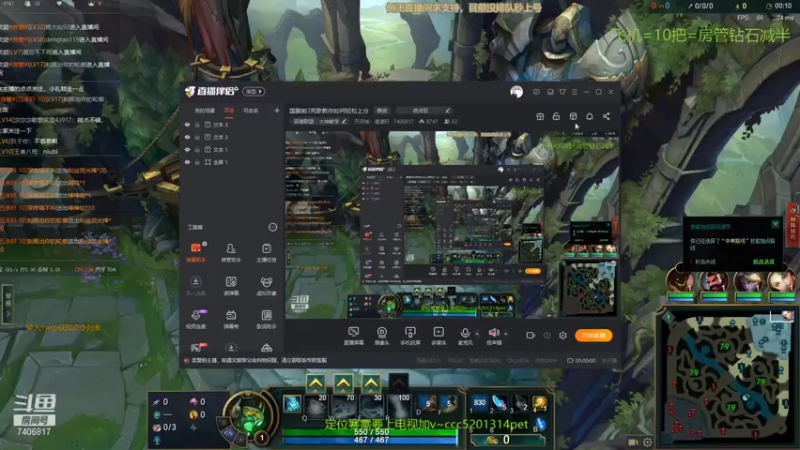This screenshot has width=800, height=450.
Task: Click the cover edit field with pencil
Action: point(424,110)
